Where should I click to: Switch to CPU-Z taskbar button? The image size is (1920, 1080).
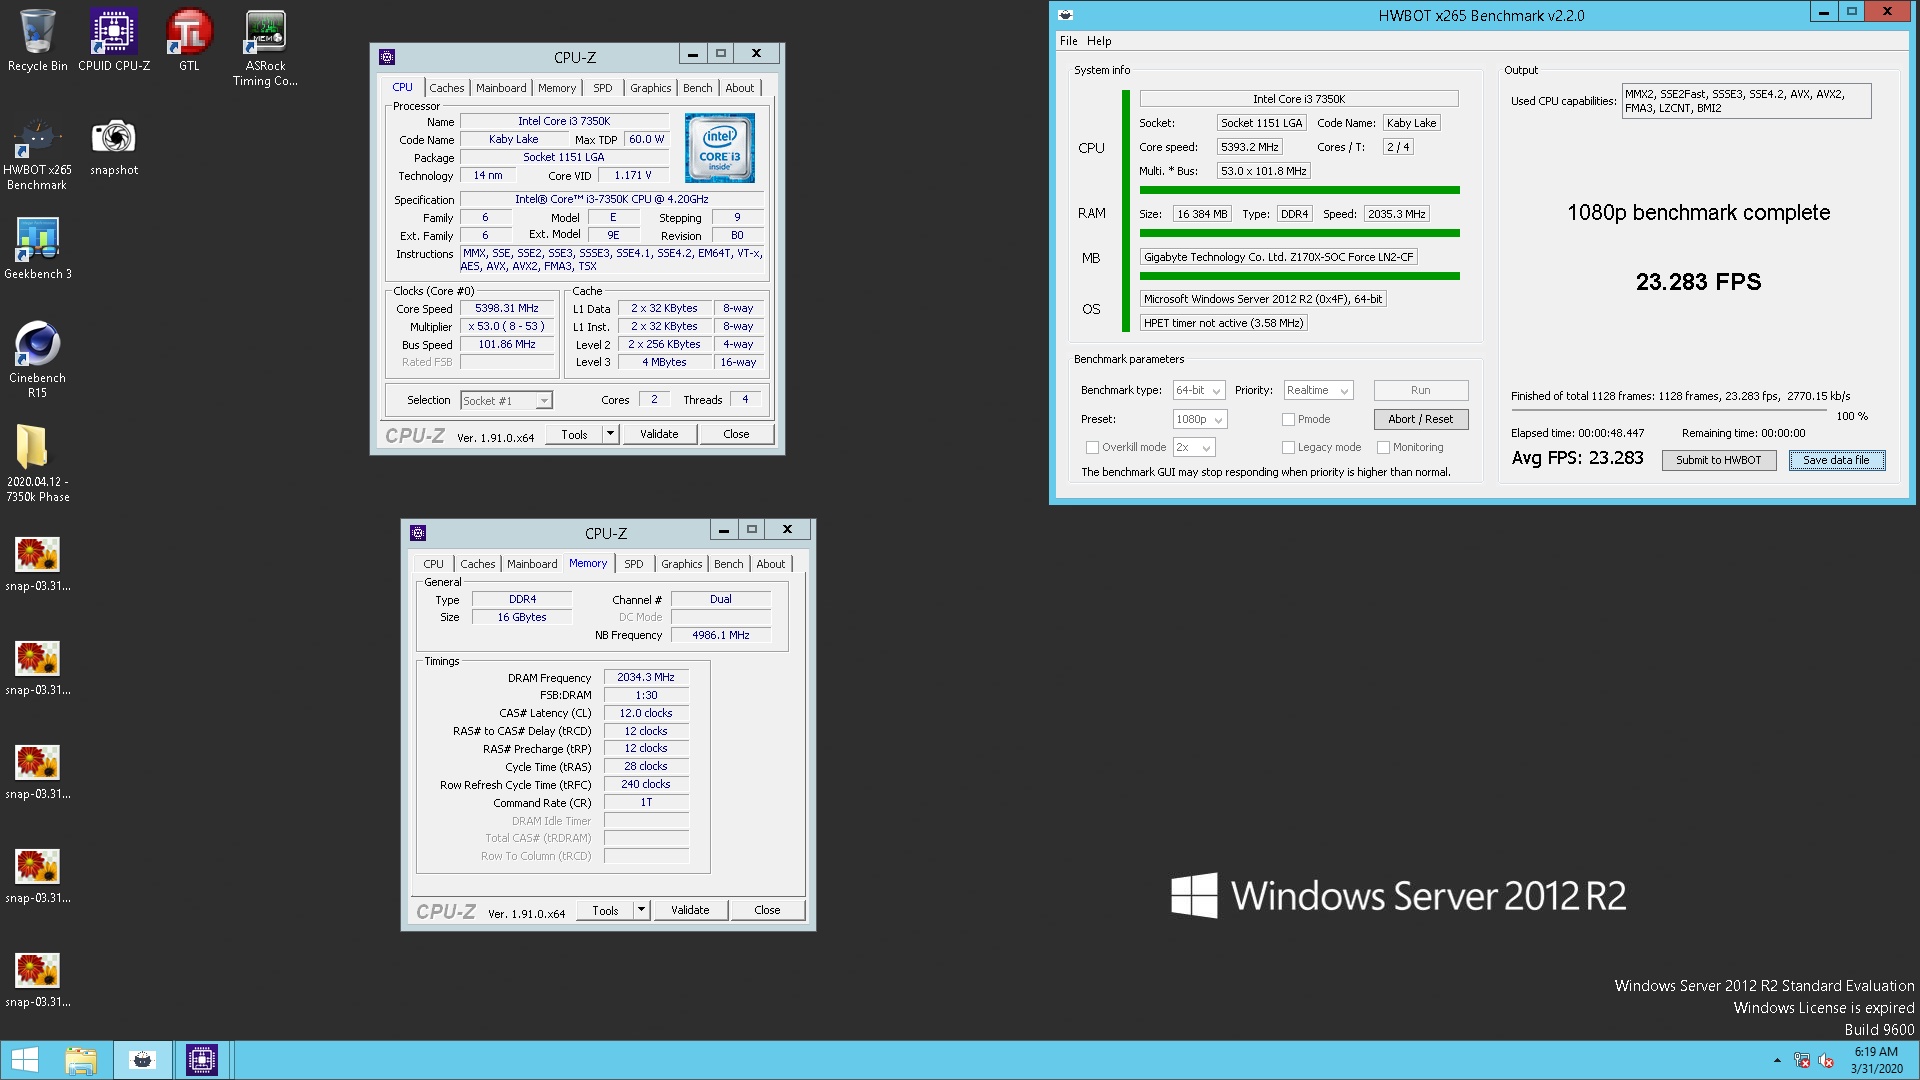(202, 1060)
